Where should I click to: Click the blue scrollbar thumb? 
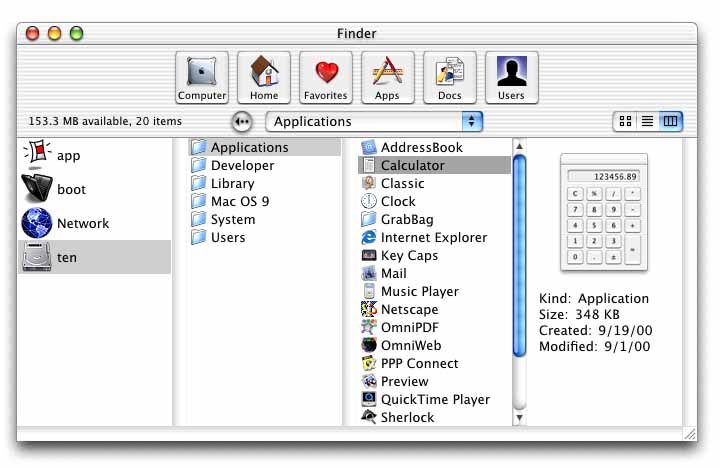tap(519, 256)
